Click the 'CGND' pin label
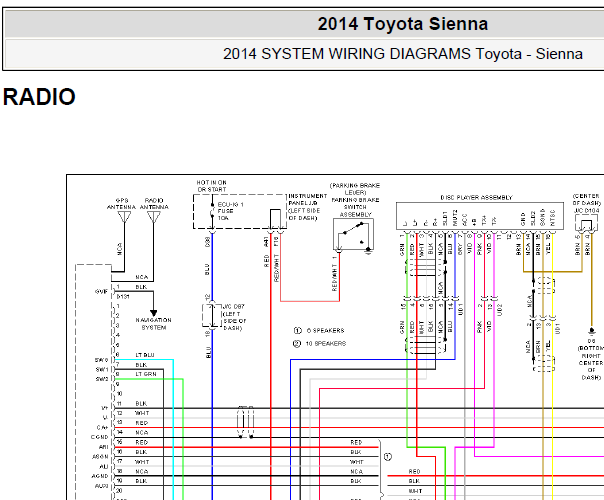 99,437
